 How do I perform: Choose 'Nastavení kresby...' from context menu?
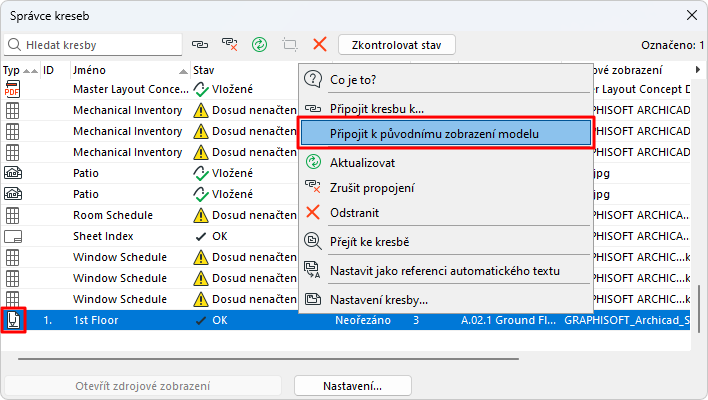[x=379, y=299]
